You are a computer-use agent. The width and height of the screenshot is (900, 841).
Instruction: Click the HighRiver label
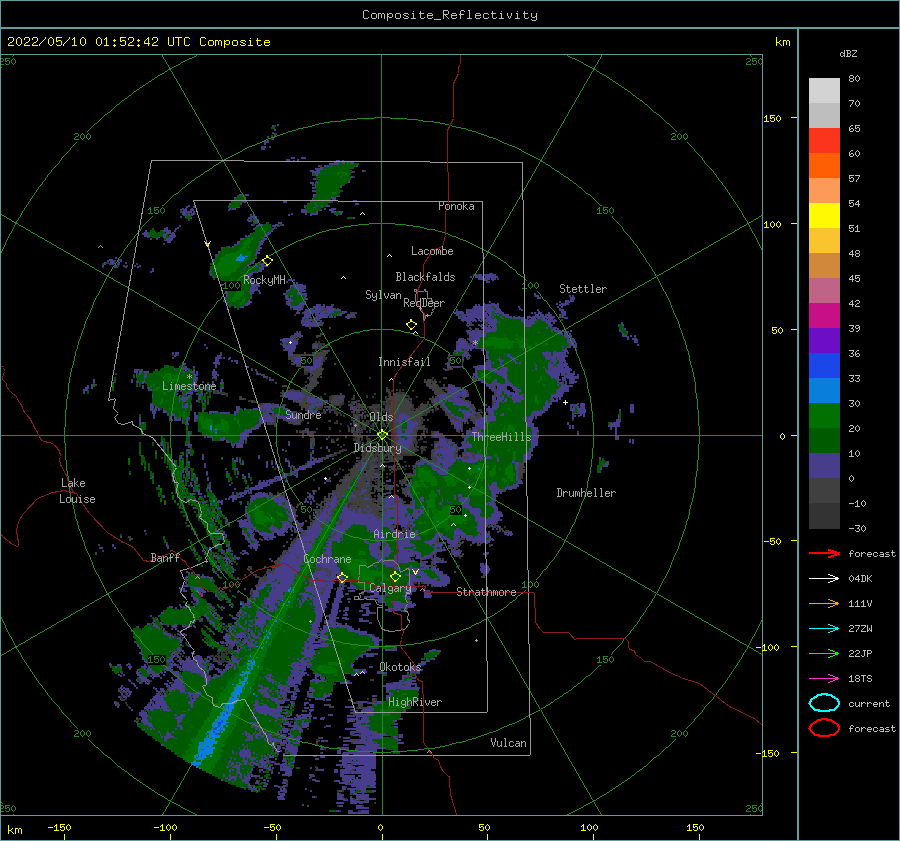click(x=415, y=702)
